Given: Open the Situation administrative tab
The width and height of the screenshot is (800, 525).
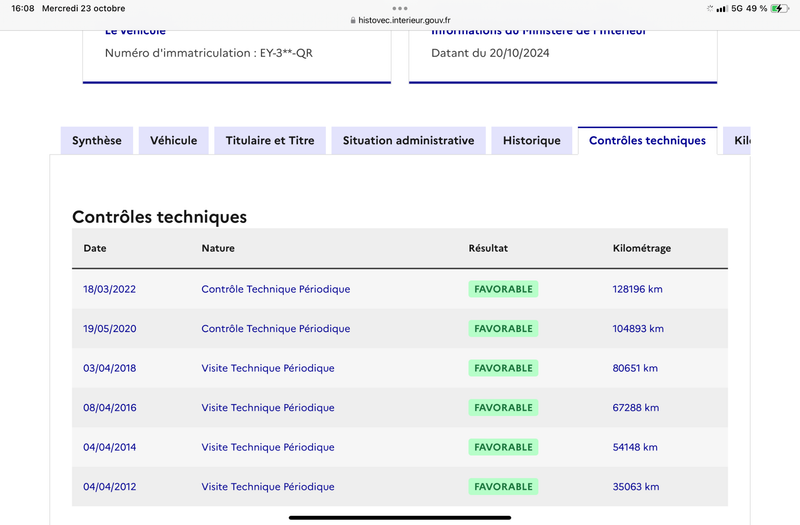Looking at the screenshot, I should [x=408, y=140].
